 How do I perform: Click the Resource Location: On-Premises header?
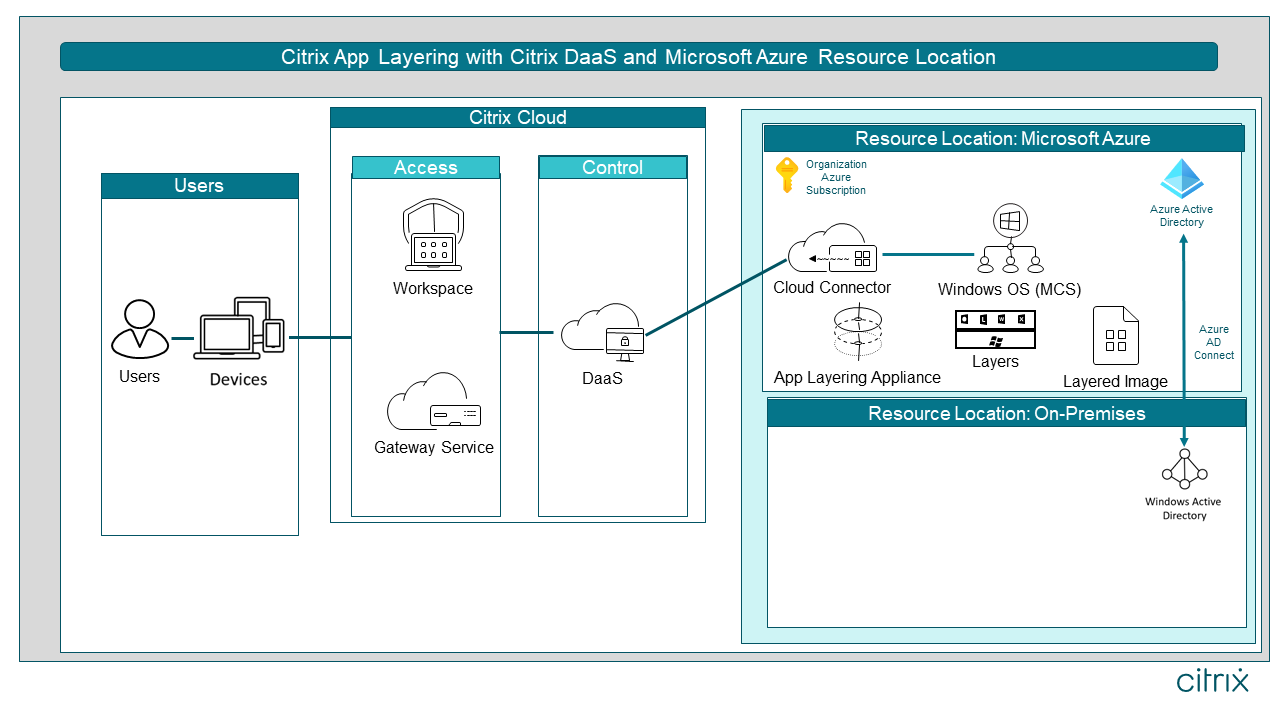1007,413
